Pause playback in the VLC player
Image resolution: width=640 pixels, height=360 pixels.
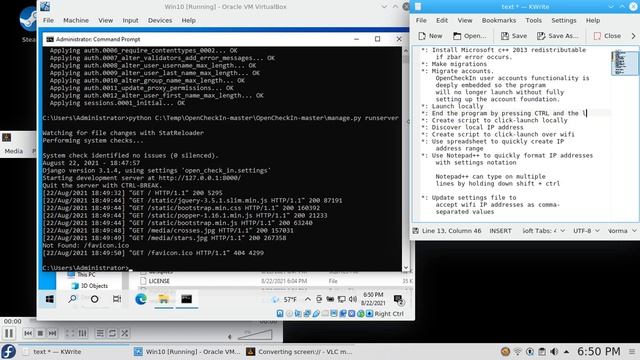[x=9, y=333]
